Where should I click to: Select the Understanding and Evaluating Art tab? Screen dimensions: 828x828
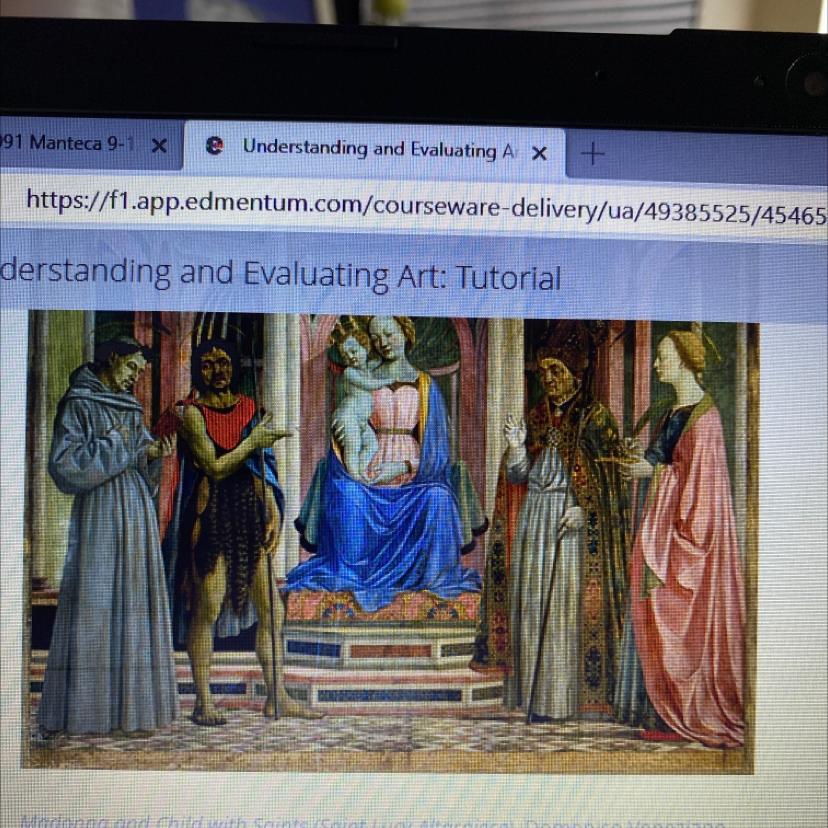point(374,149)
